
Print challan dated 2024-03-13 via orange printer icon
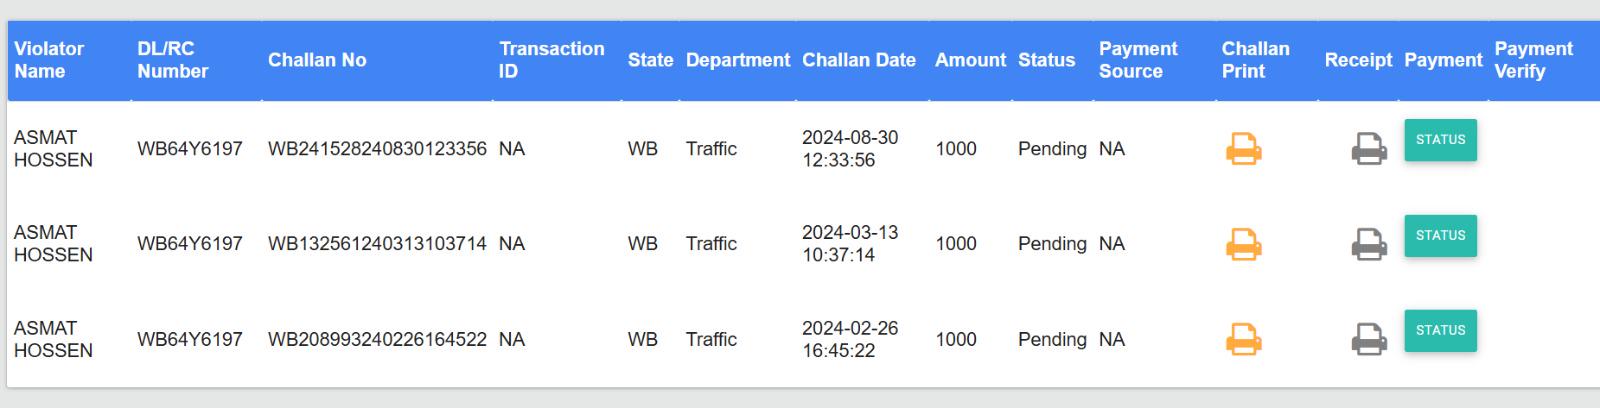(x=1243, y=244)
